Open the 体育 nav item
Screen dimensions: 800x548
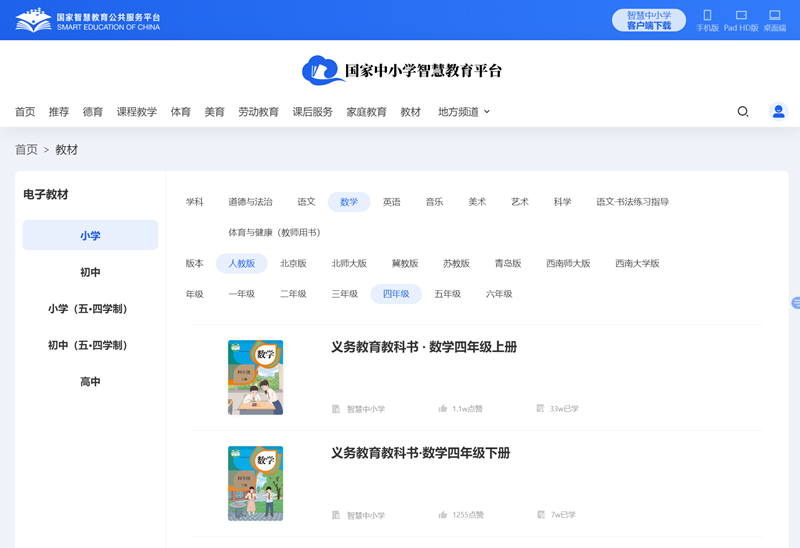181,112
